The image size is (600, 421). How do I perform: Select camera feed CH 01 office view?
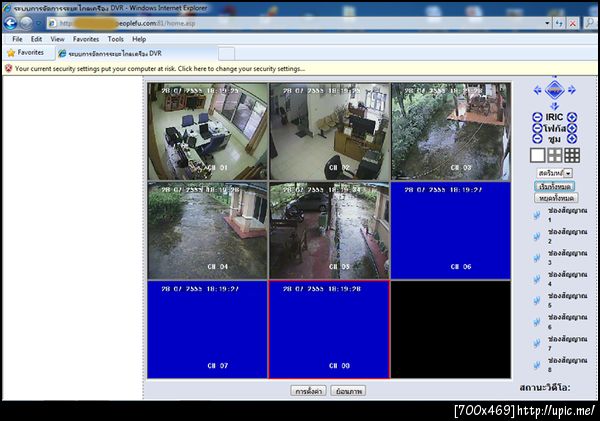click(x=208, y=131)
